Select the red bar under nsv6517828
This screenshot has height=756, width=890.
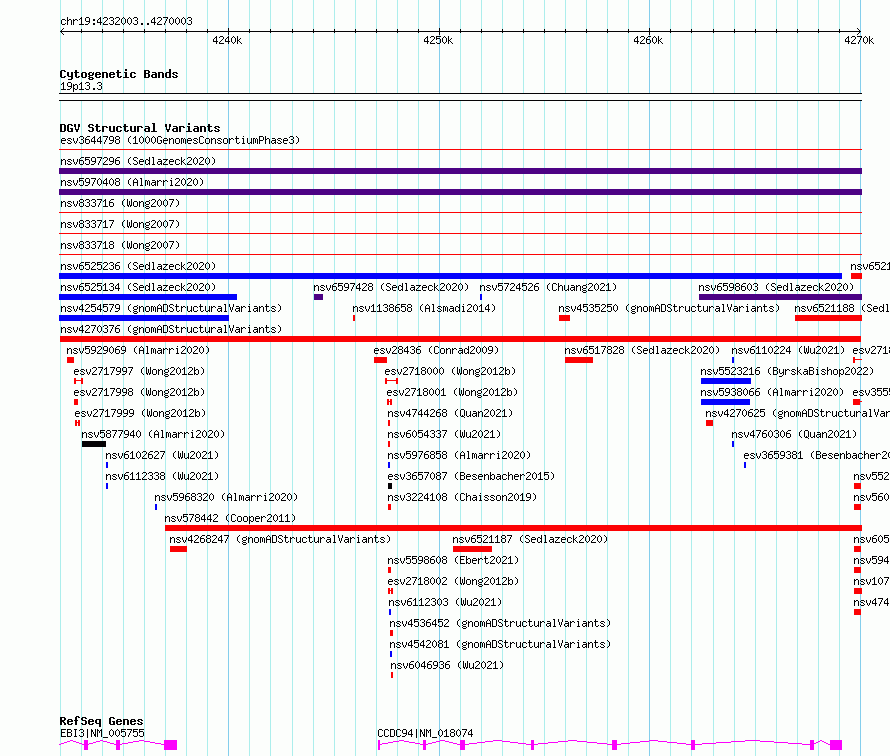tap(579, 360)
